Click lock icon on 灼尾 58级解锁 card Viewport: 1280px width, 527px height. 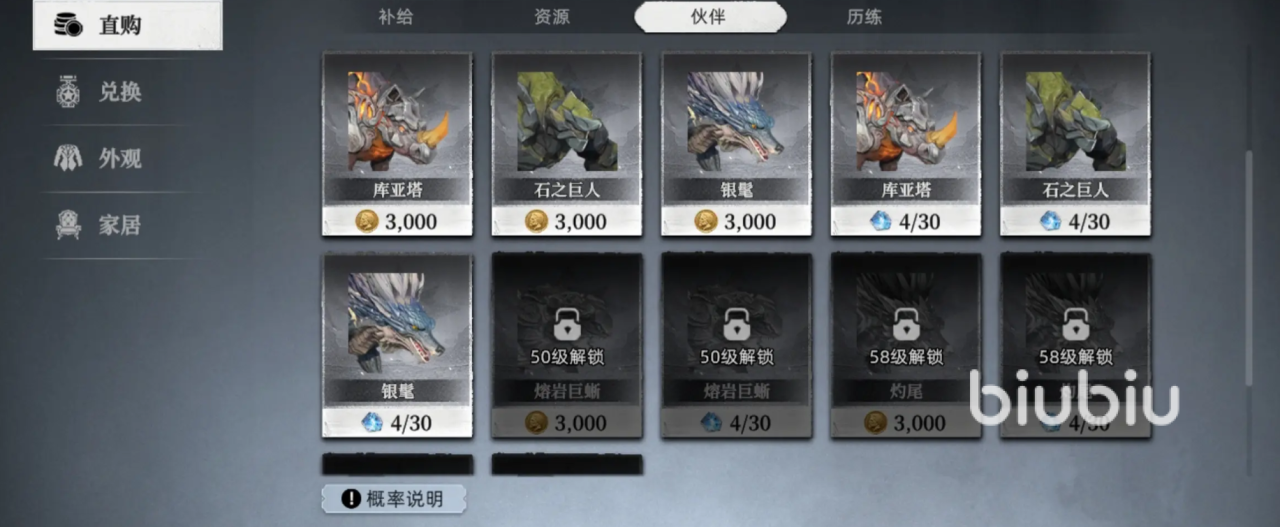(x=906, y=324)
